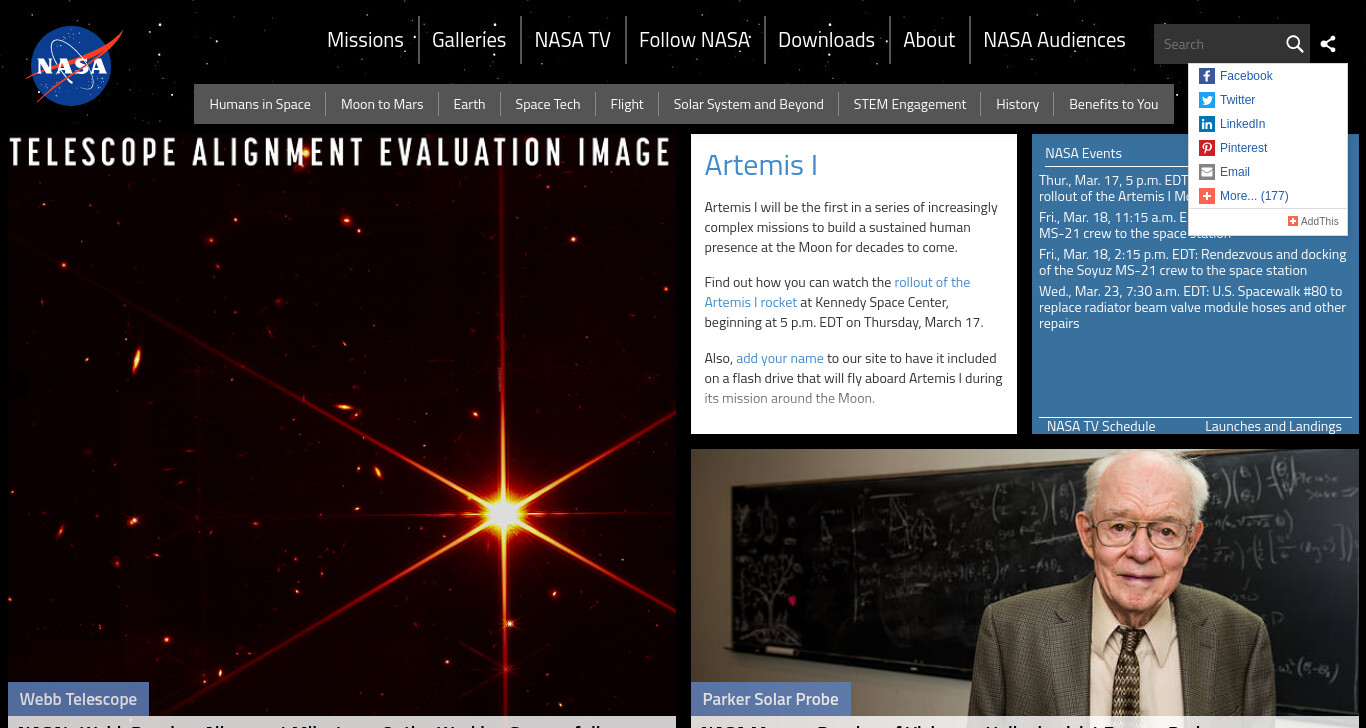
Task: Click the Parker Solar Probe tag
Action: click(x=770, y=699)
